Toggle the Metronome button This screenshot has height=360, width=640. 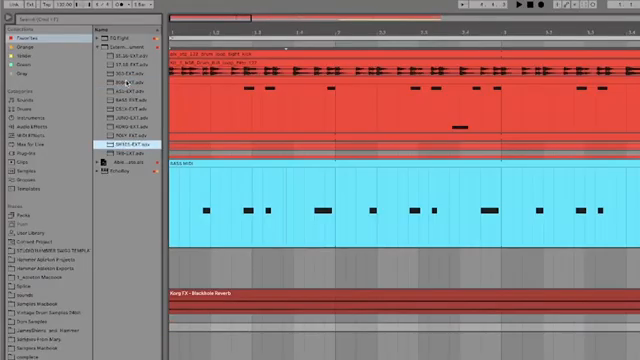tap(119, 4)
